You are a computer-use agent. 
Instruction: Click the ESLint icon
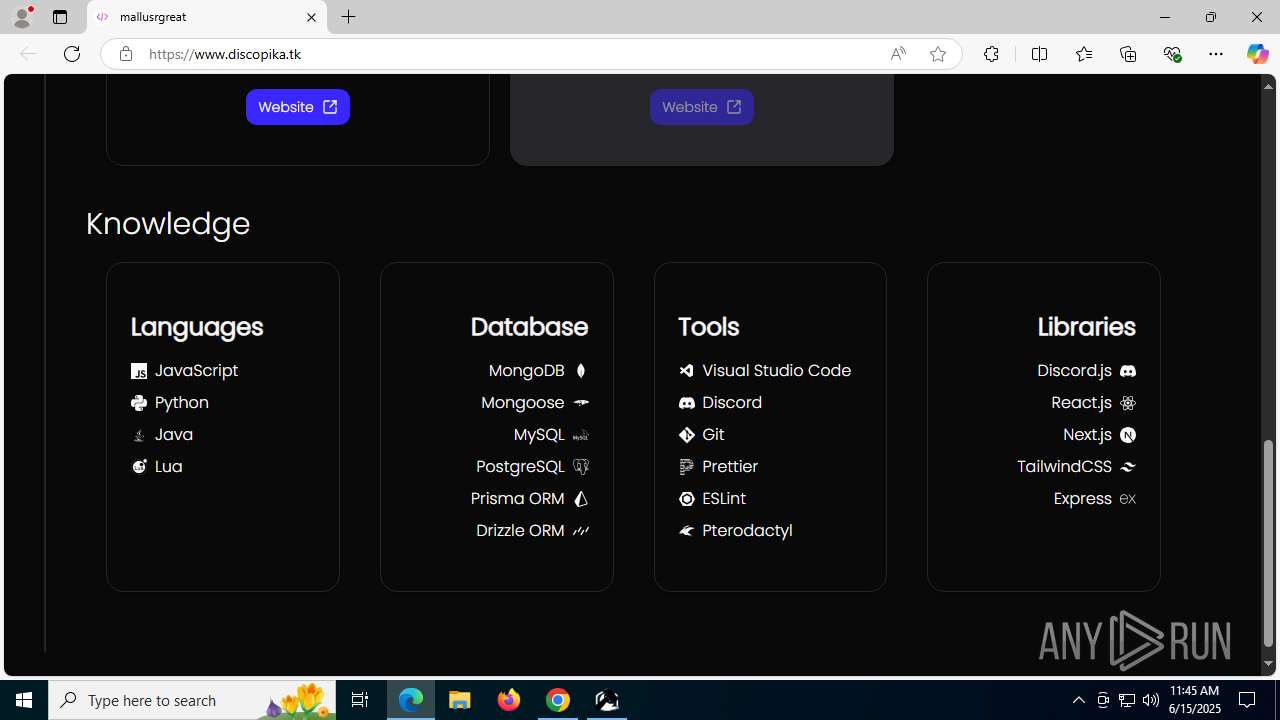686,499
